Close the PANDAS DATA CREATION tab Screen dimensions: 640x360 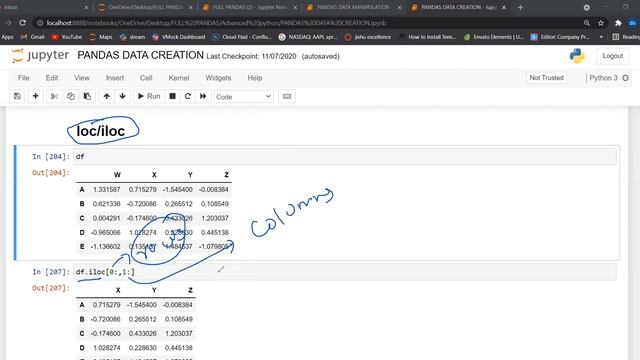(504, 7)
